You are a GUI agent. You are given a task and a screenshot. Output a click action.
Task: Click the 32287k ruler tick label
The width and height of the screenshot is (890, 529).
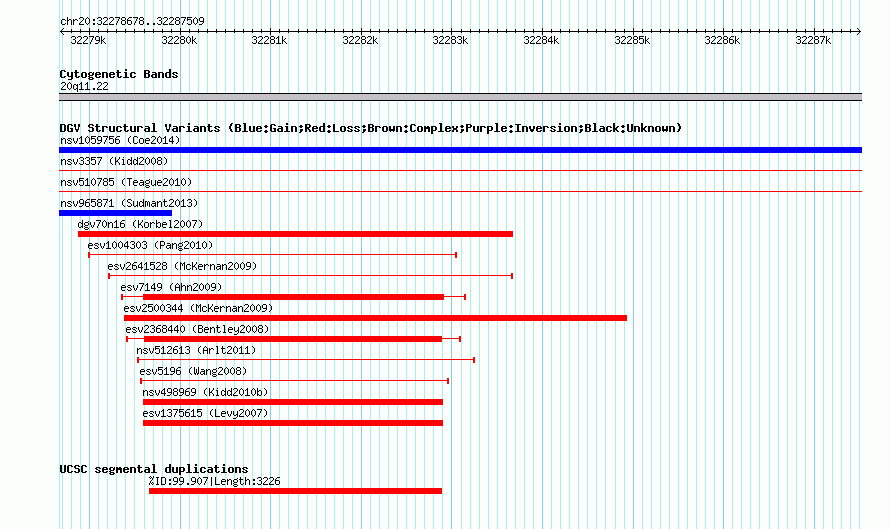tap(813, 40)
